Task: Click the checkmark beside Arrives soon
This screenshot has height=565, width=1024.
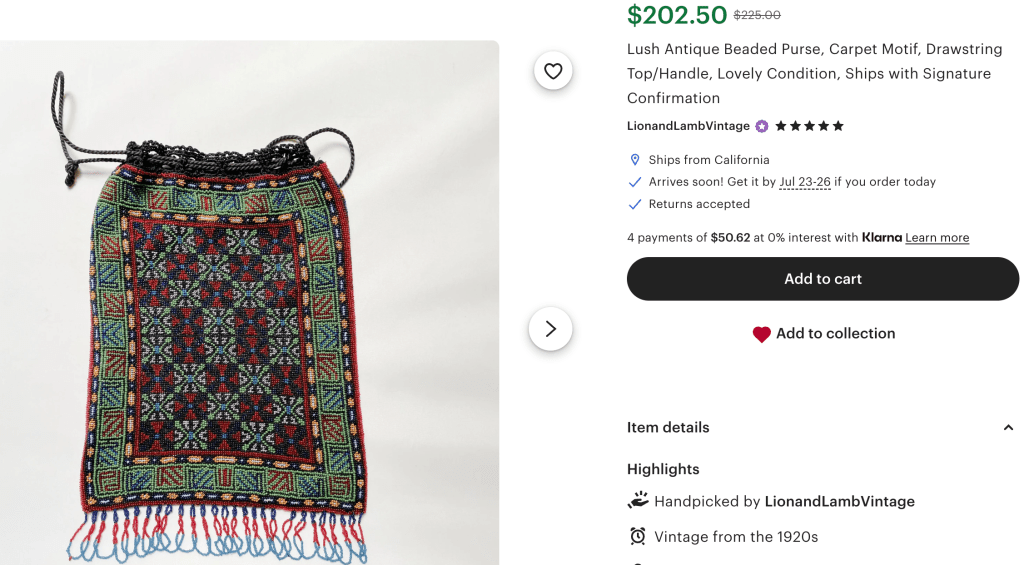Action: [634, 182]
